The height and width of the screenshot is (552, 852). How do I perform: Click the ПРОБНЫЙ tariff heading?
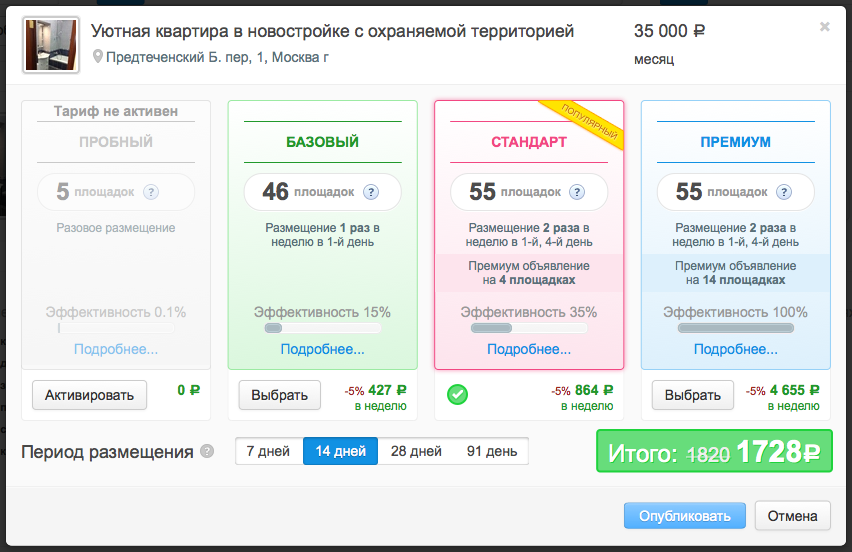[116, 142]
